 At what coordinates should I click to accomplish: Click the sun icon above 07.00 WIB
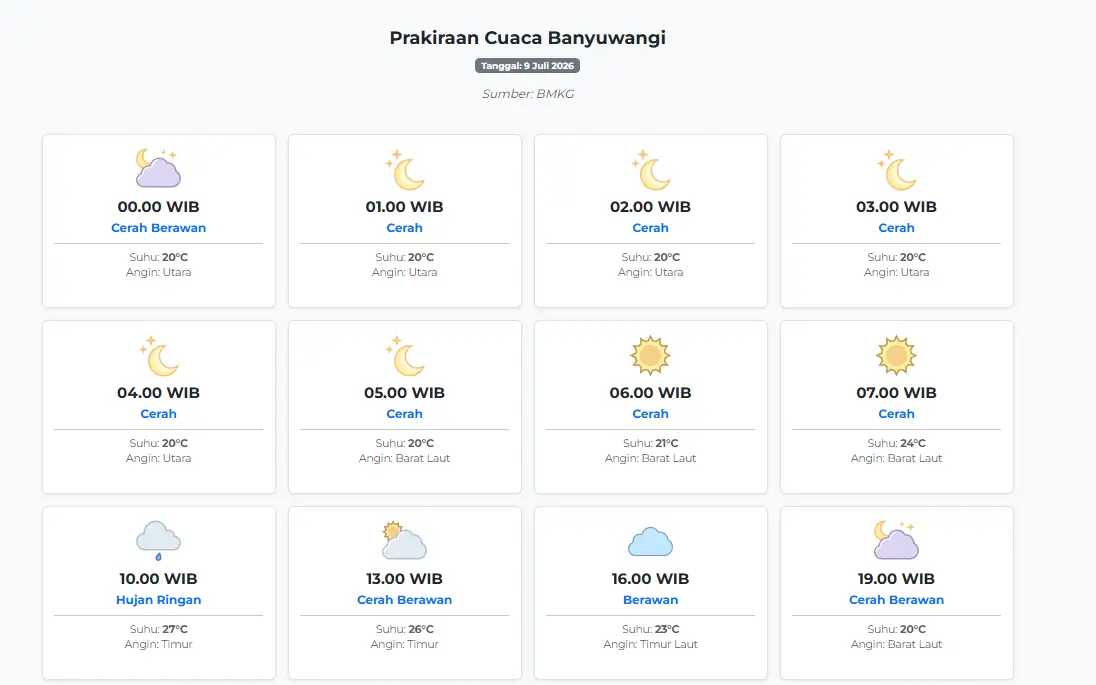[897, 355]
